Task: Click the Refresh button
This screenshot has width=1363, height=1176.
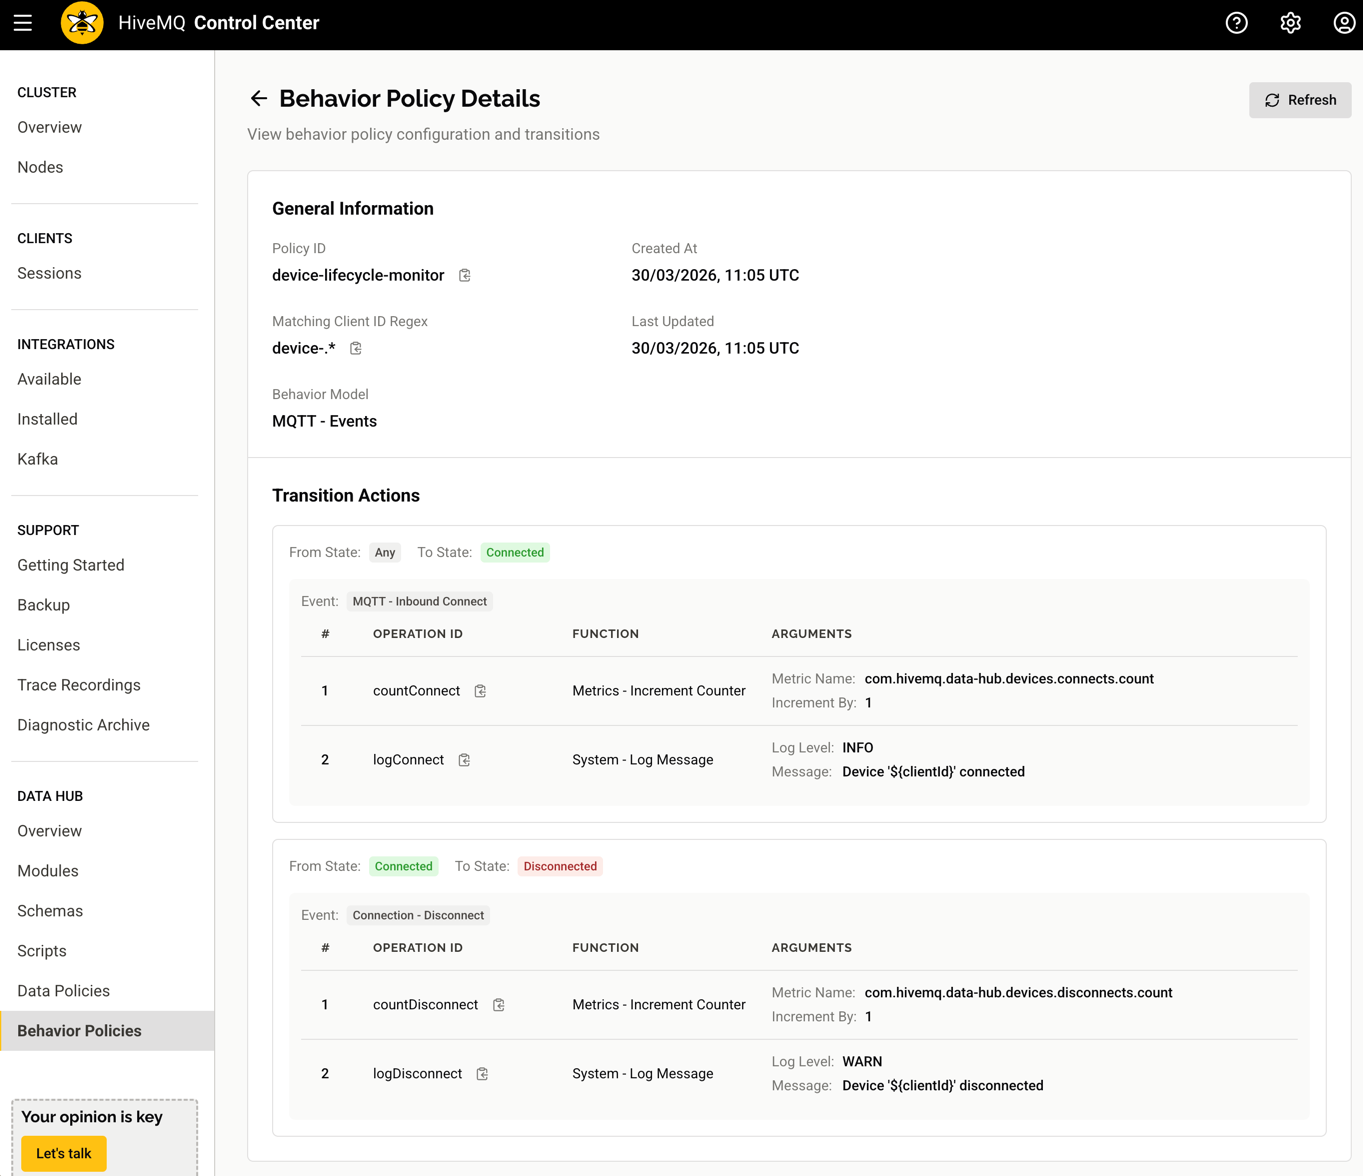Action: 1299,100
